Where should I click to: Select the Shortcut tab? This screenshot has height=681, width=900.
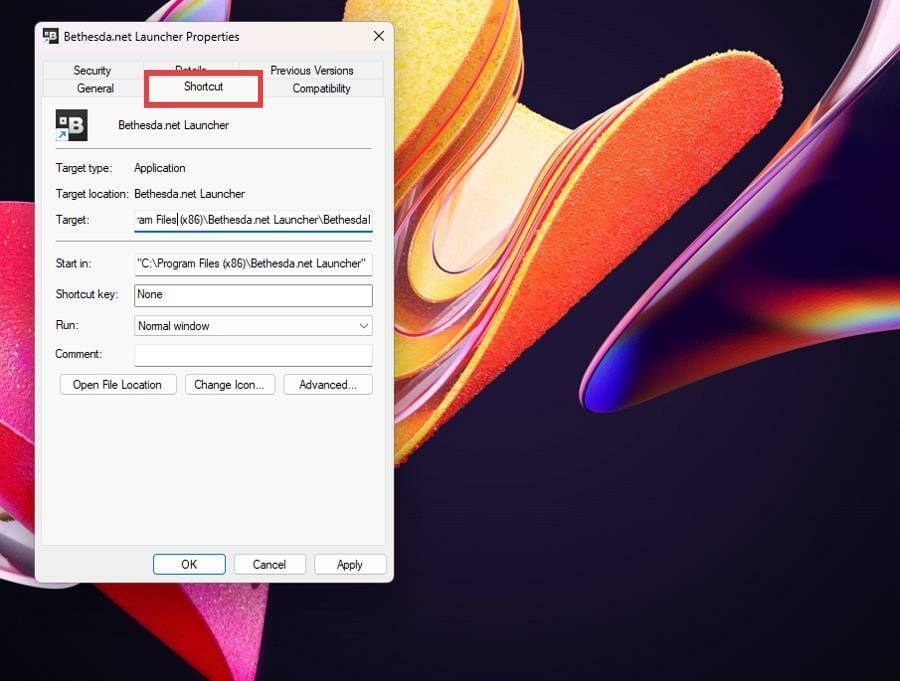(x=203, y=87)
